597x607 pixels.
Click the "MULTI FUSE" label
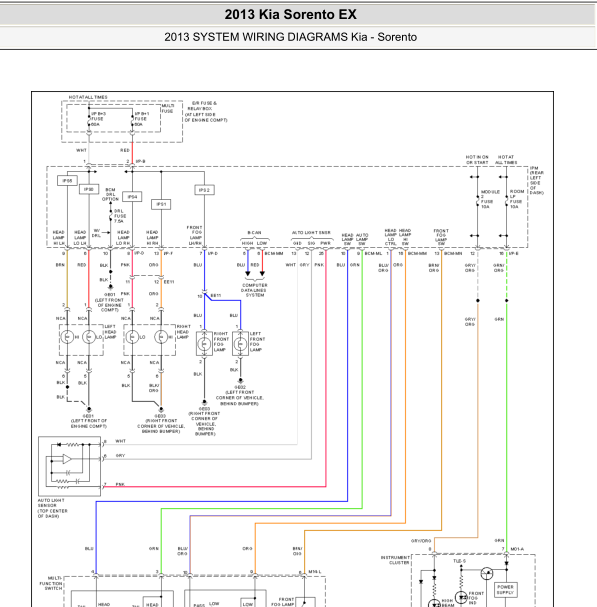click(x=168, y=108)
